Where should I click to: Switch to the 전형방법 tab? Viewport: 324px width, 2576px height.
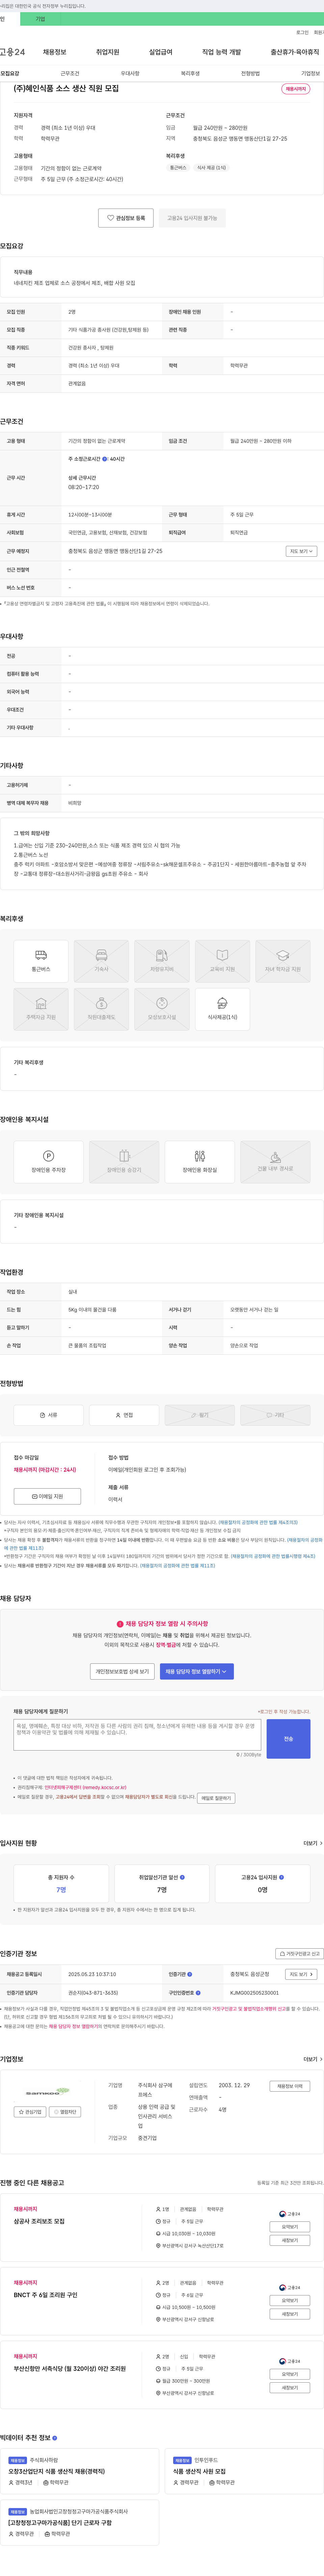(x=250, y=73)
